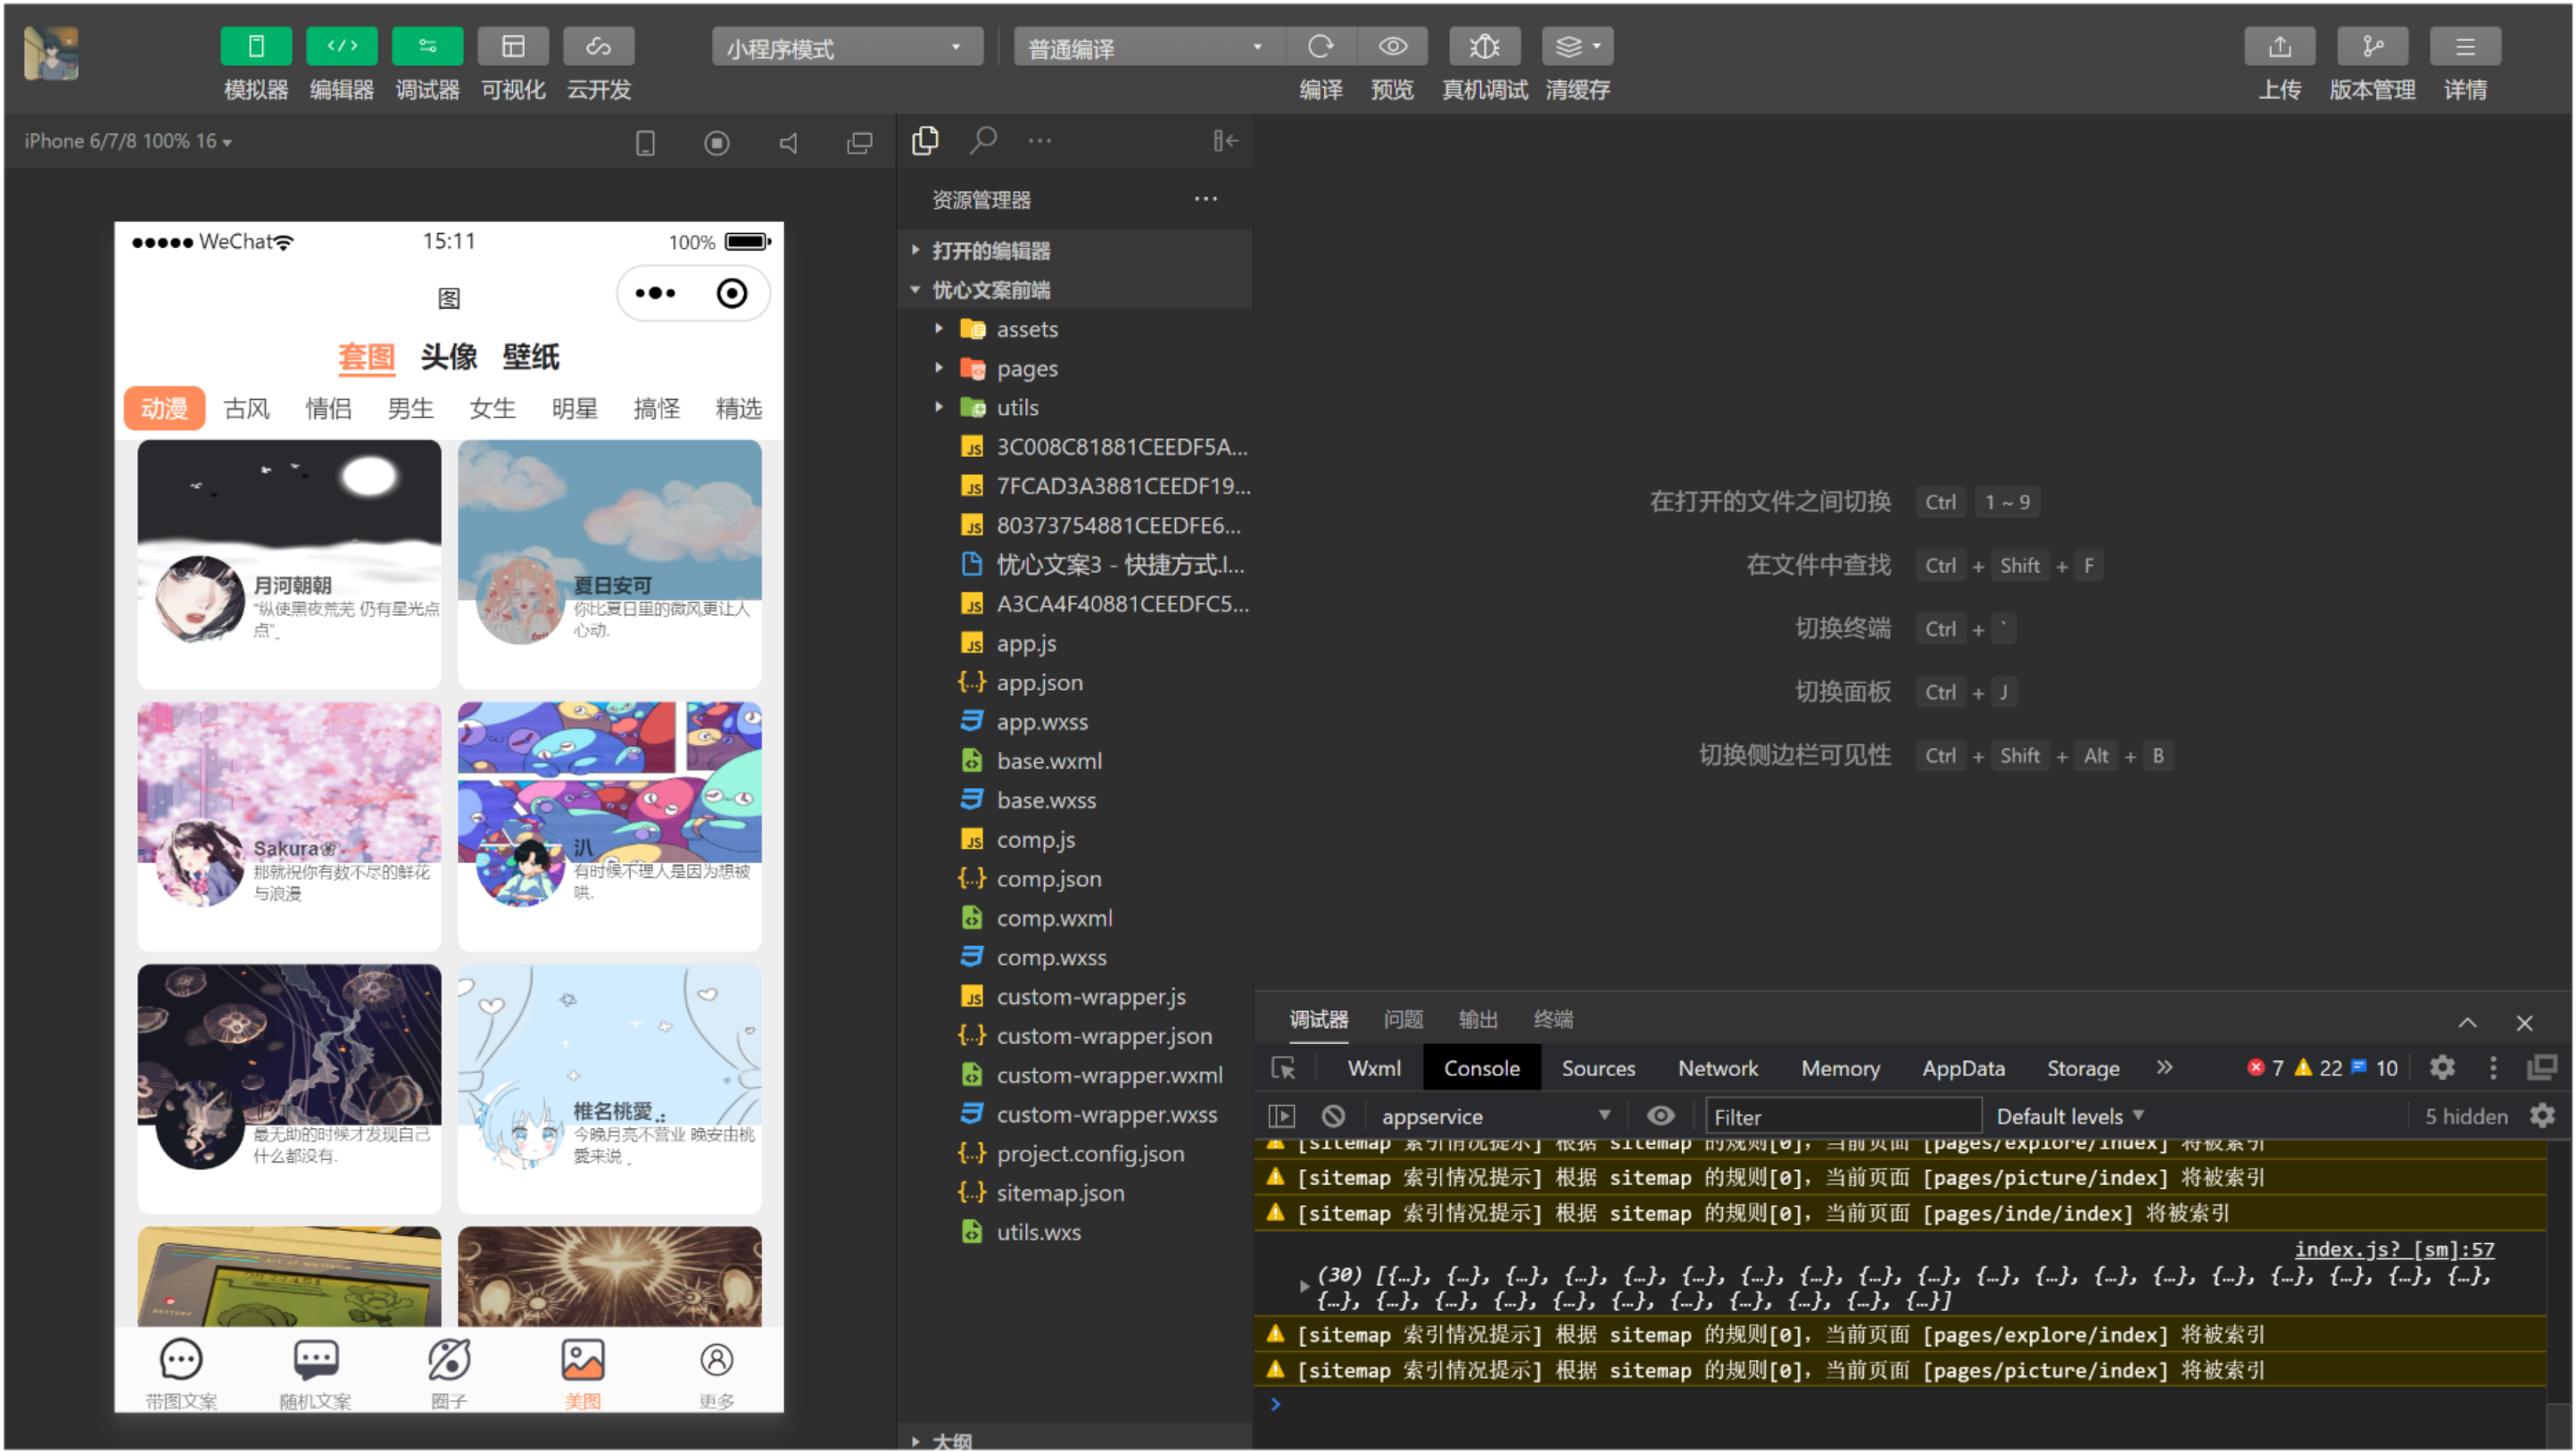This screenshot has width=2576, height=1452.
Task: Select the 头像 tab in simulator
Action: click(448, 357)
